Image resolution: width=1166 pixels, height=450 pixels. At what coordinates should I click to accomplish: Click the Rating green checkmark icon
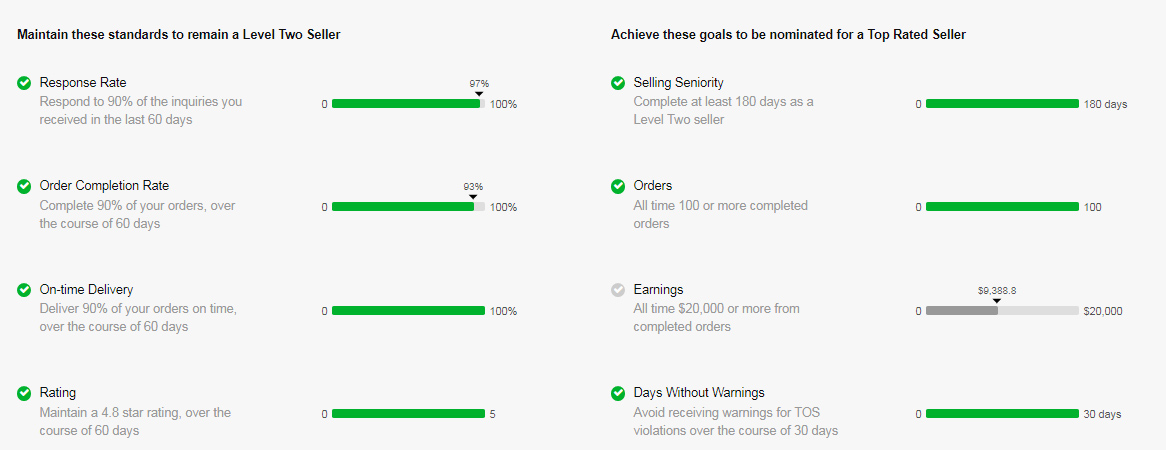(x=24, y=393)
